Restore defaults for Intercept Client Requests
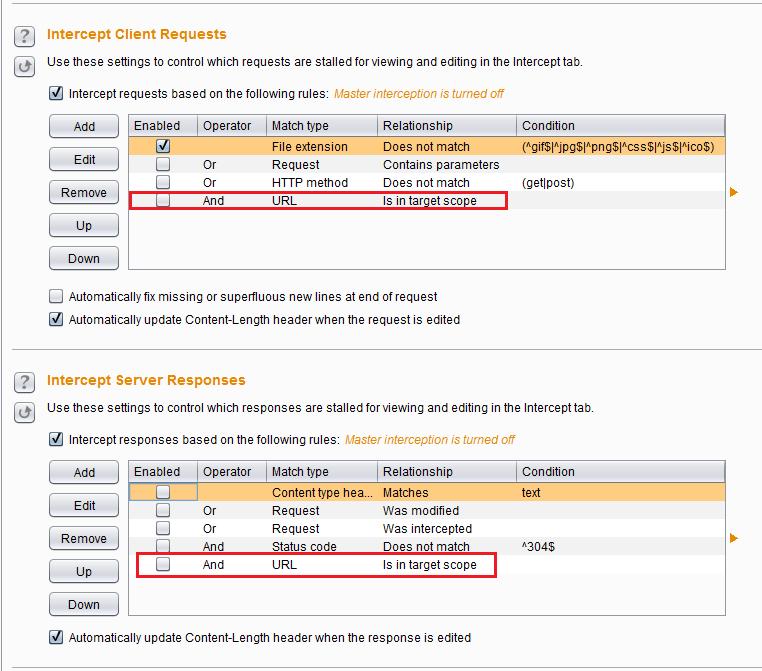 (x=24, y=67)
